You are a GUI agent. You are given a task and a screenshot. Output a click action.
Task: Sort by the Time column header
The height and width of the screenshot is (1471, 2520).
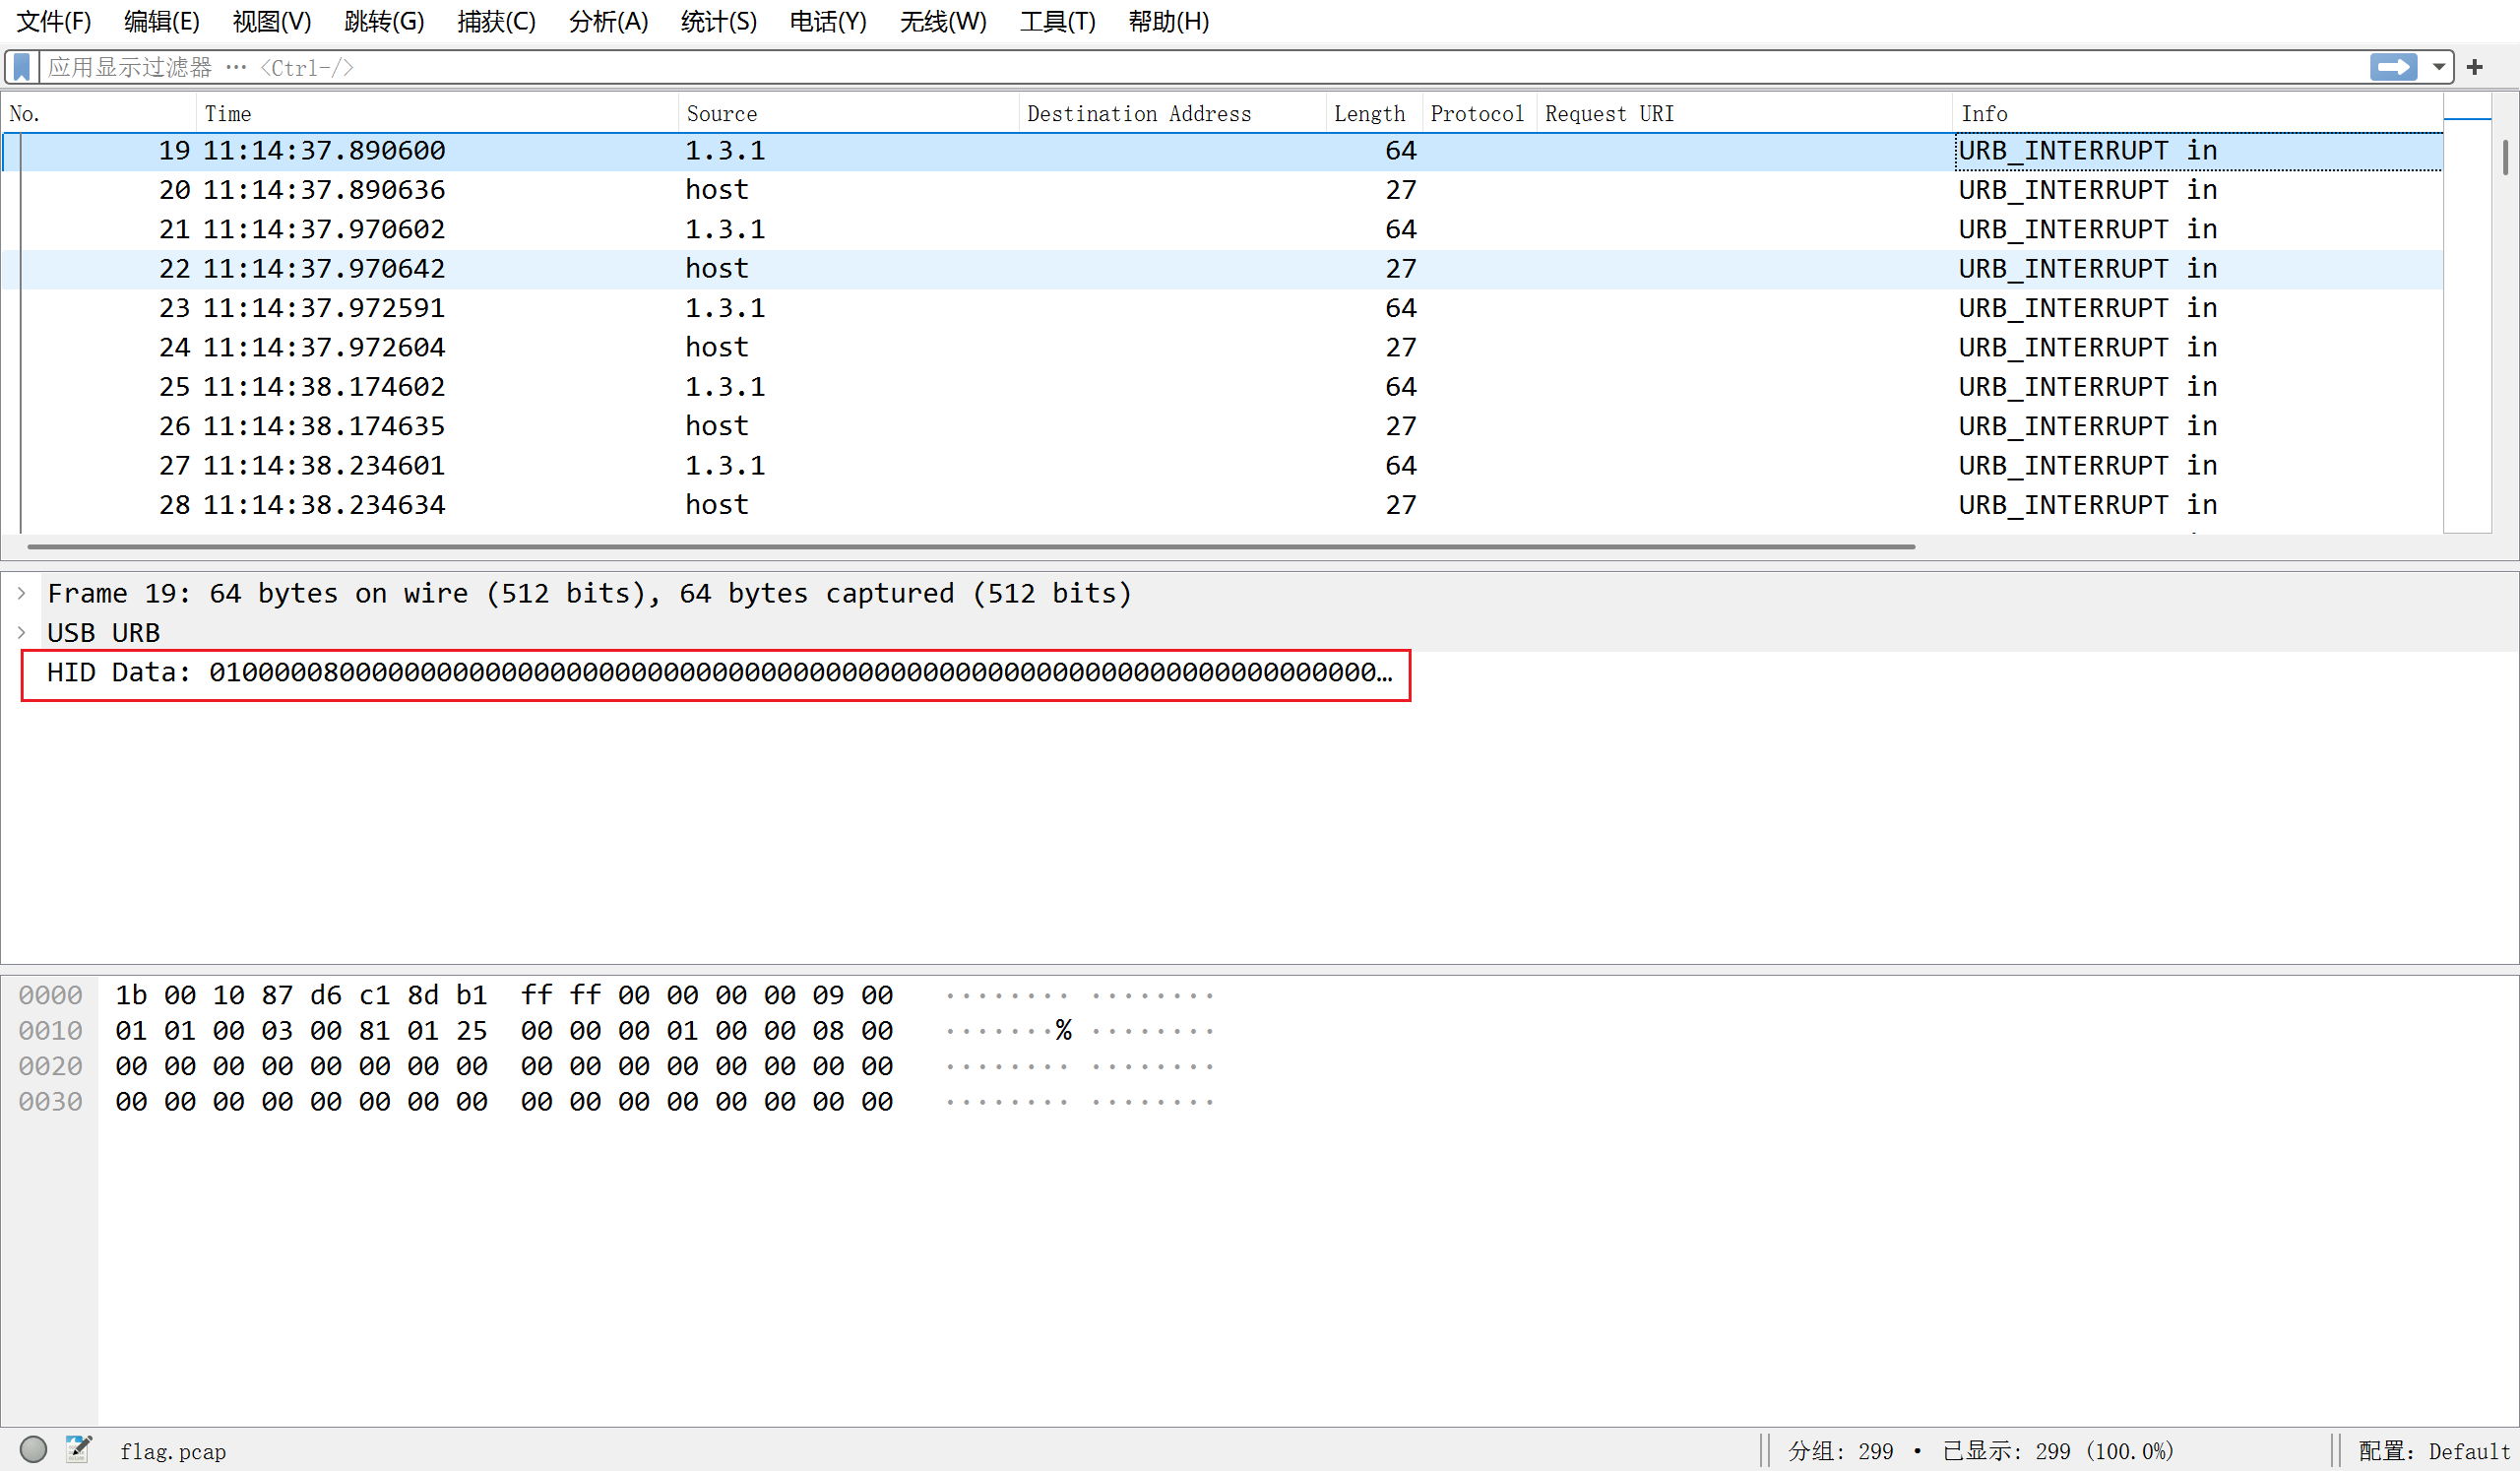point(228,114)
